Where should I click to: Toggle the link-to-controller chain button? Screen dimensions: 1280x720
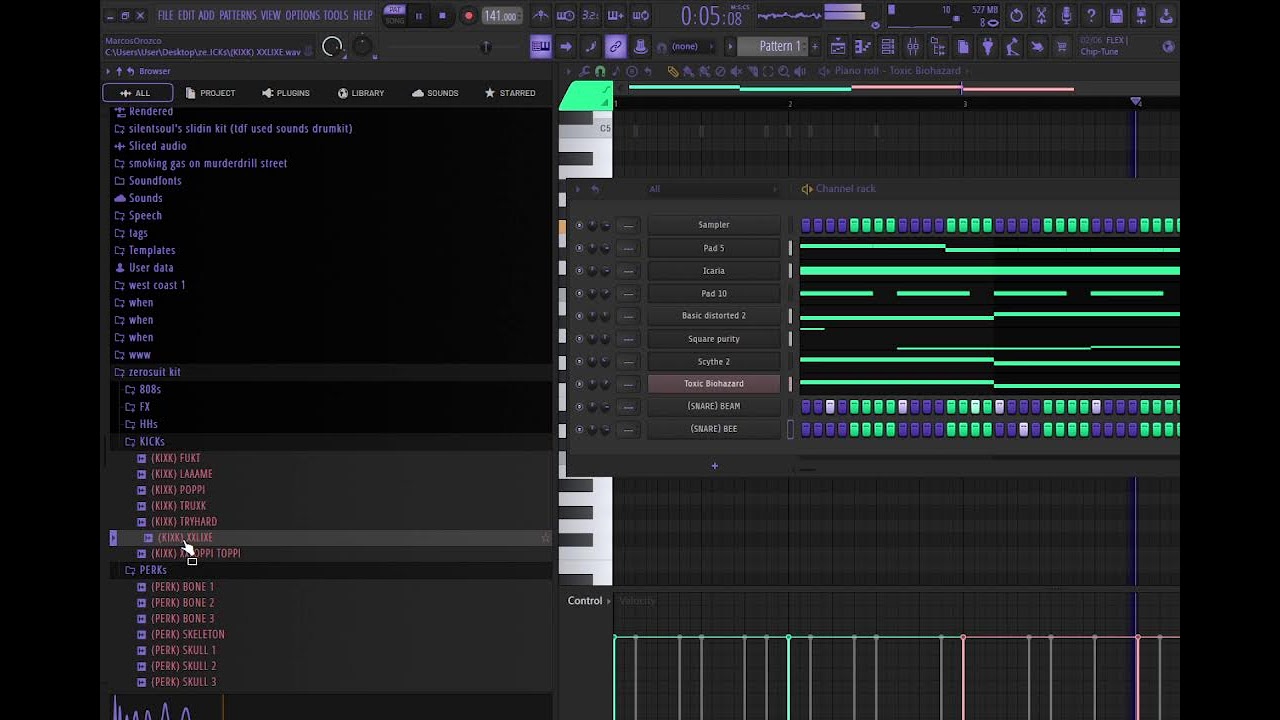[x=615, y=47]
